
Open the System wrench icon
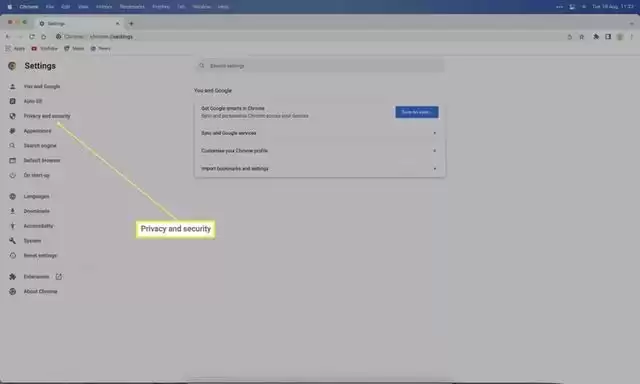coord(13,241)
